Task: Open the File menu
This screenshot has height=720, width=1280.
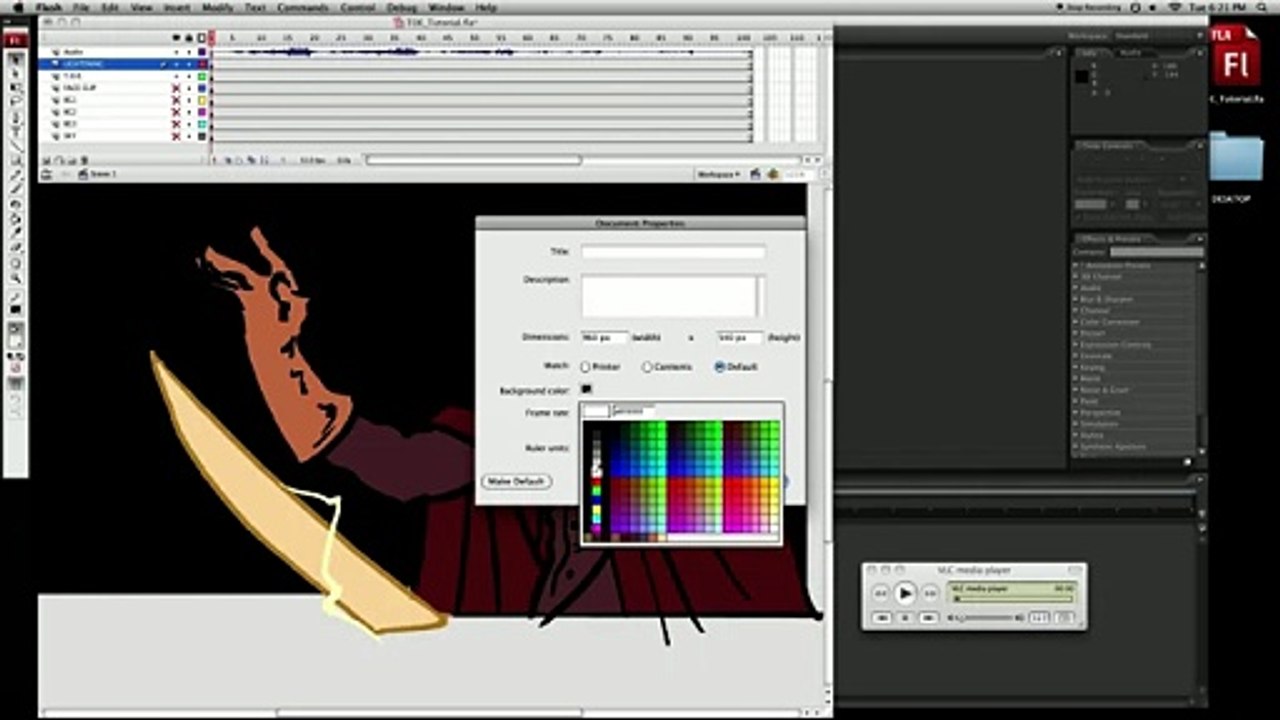Action: (81, 7)
